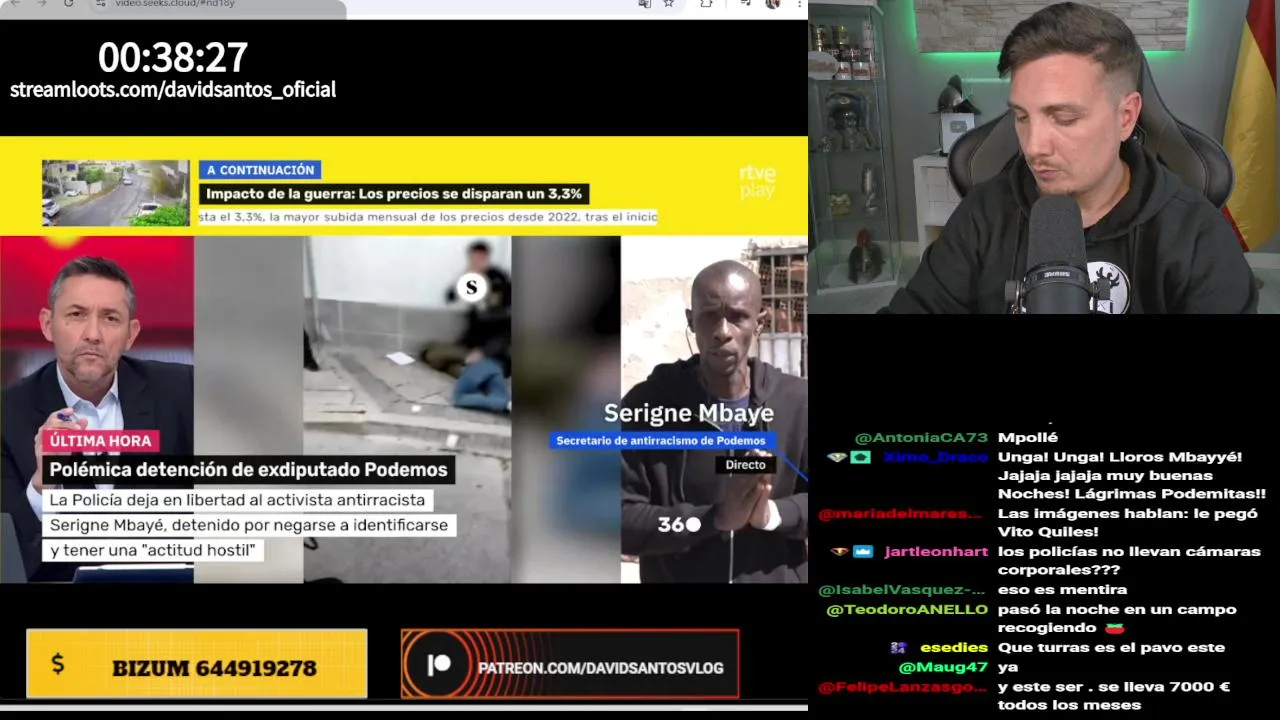The image size is (1280, 720).
Task: Click the PATREON.COM/DAVIDSANTOSVLOG banner
Action: (570, 664)
